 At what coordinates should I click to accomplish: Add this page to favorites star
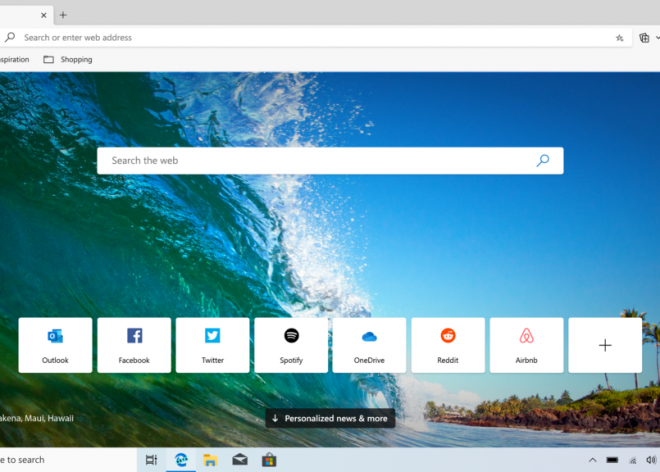point(620,38)
